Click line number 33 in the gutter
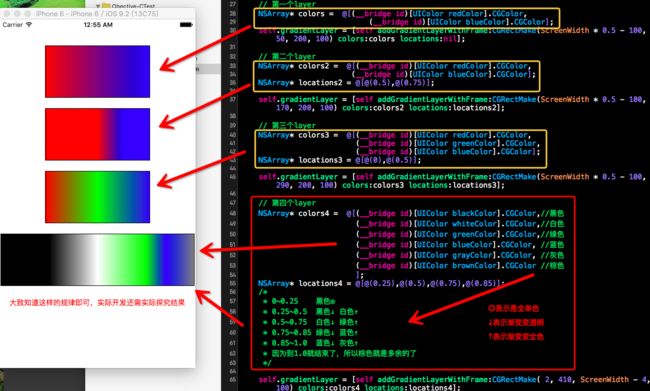 click(233, 66)
